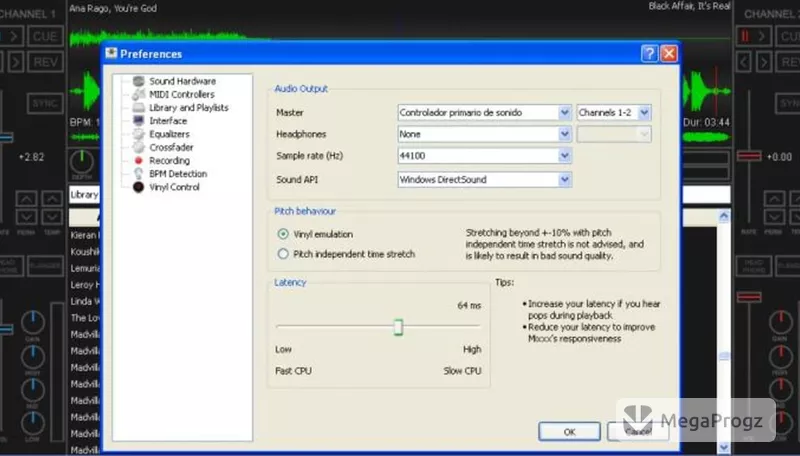Viewport: 800px width, 456px height.
Task: Click the Dur: 03:44 duration text
Action: (707, 122)
